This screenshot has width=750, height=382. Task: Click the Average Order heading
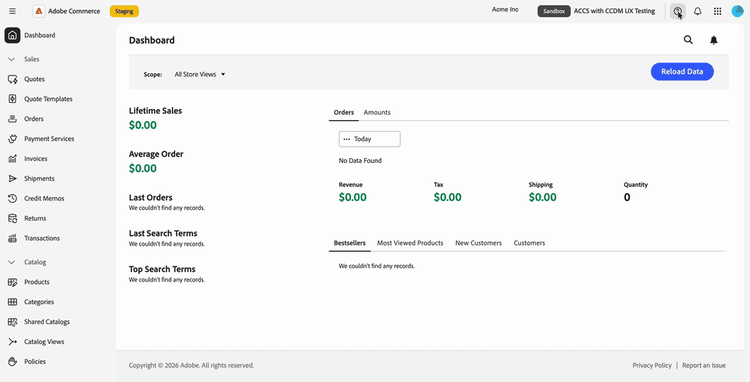tap(156, 154)
